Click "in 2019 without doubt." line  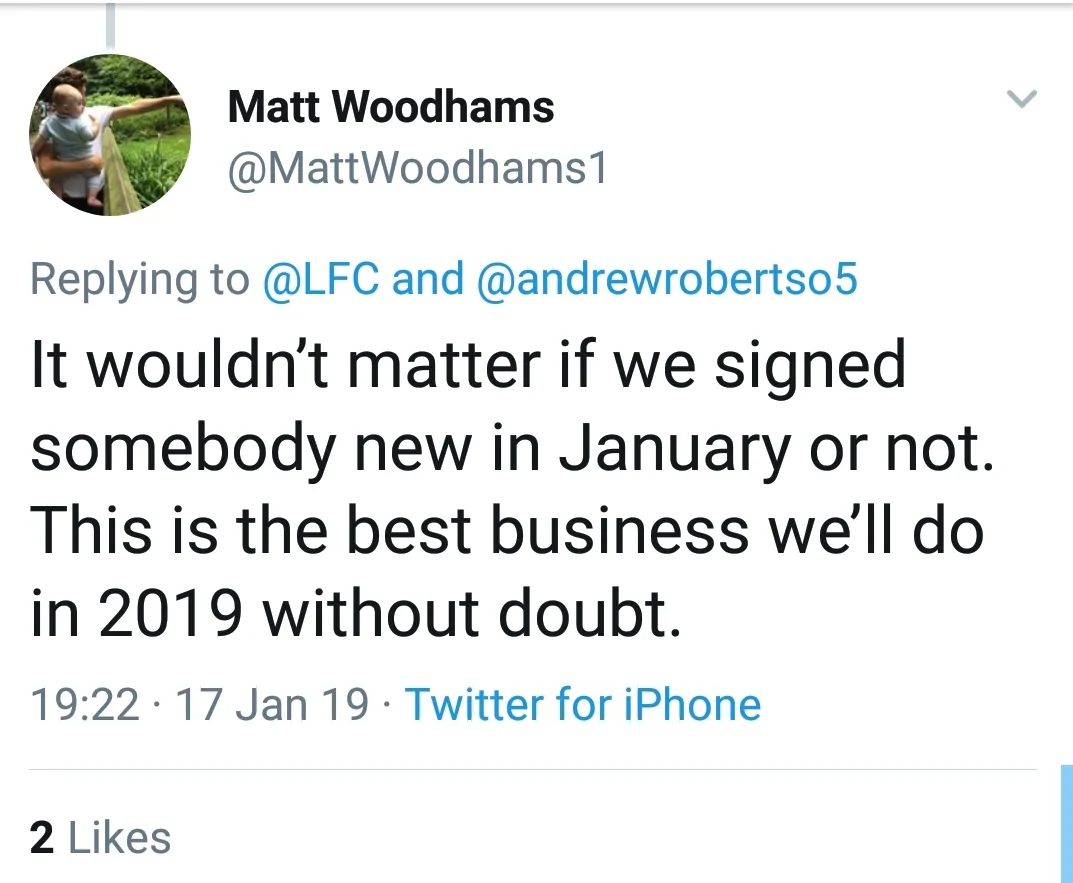coord(356,613)
